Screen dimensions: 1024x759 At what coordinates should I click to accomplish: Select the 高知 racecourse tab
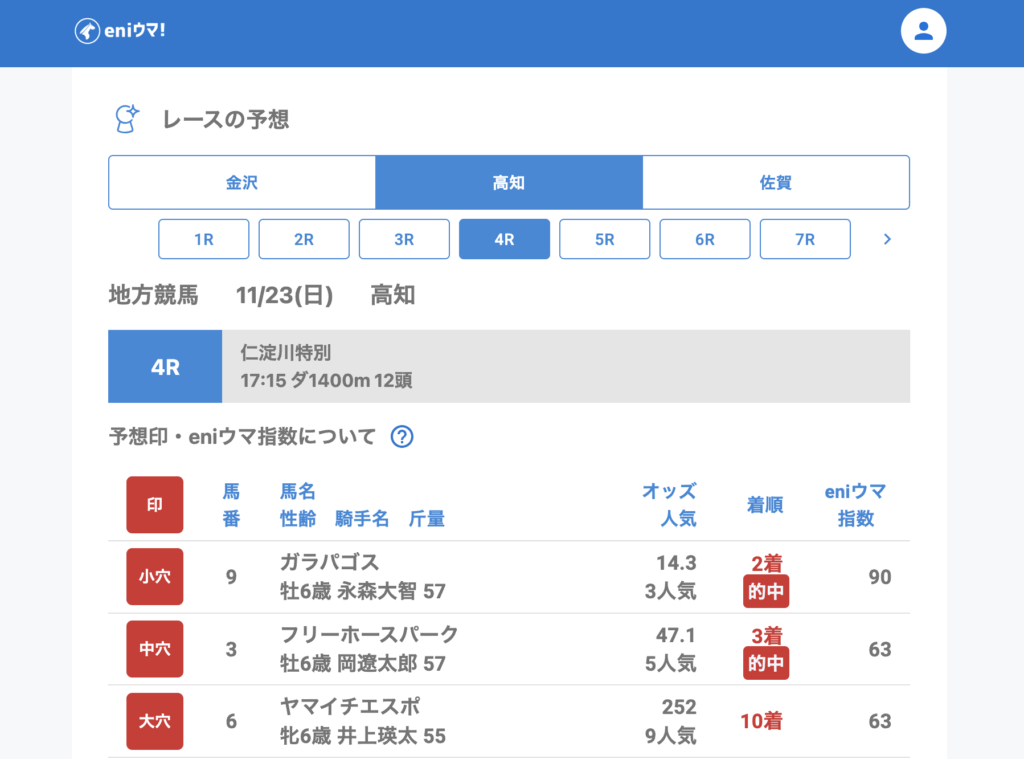[x=508, y=183]
